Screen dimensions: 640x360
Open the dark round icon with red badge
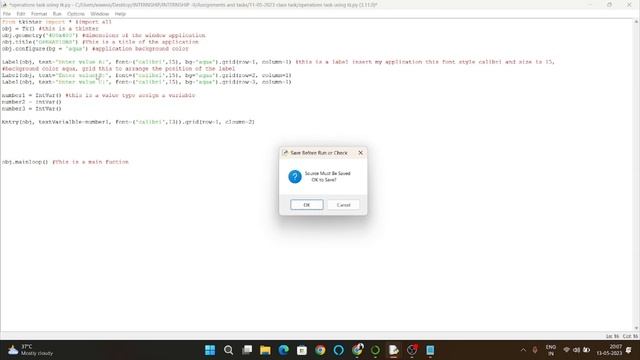pyautogui.click(x=412, y=350)
